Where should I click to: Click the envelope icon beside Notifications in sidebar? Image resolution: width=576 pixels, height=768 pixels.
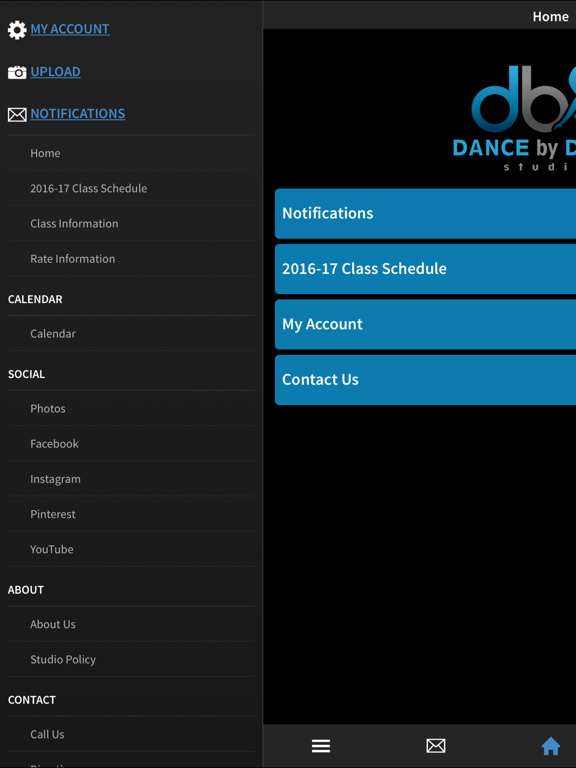(x=17, y=115)
